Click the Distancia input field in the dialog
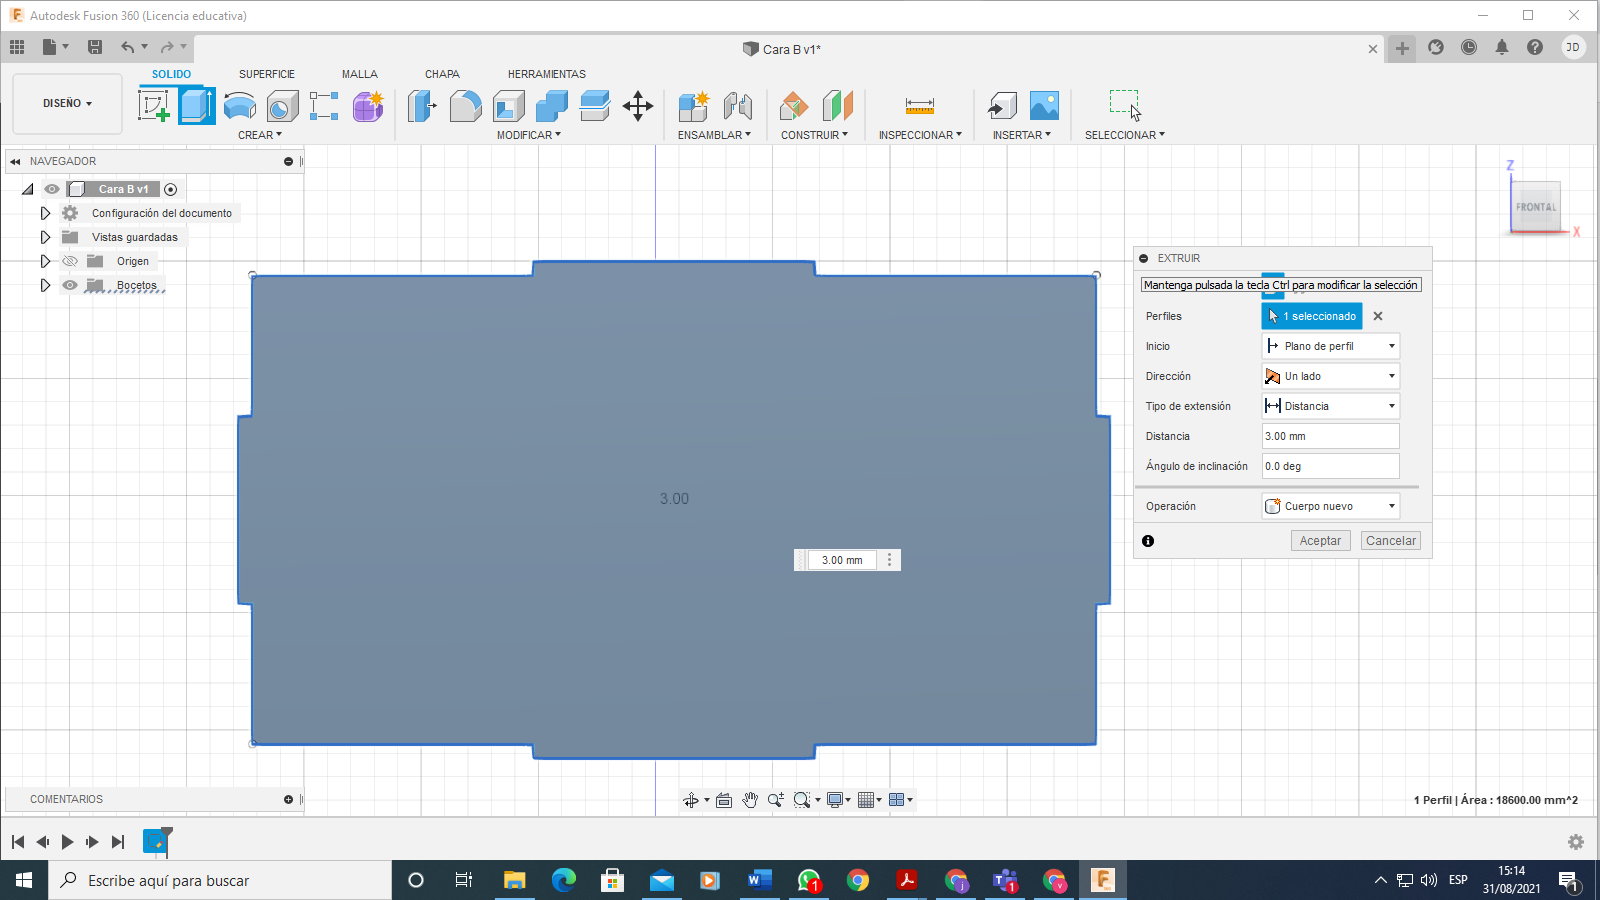Image resolution: width=1600 pixels, height=900 pixels. click(1330, 436)
